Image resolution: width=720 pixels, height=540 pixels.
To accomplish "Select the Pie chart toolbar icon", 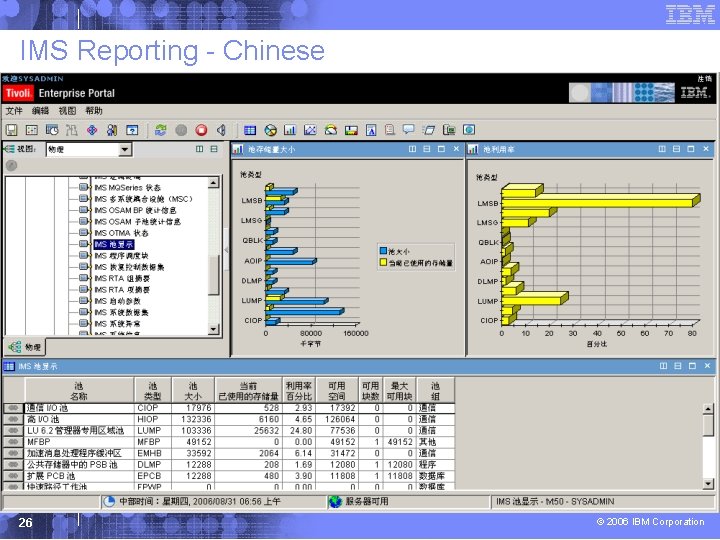I will (270, 130).
